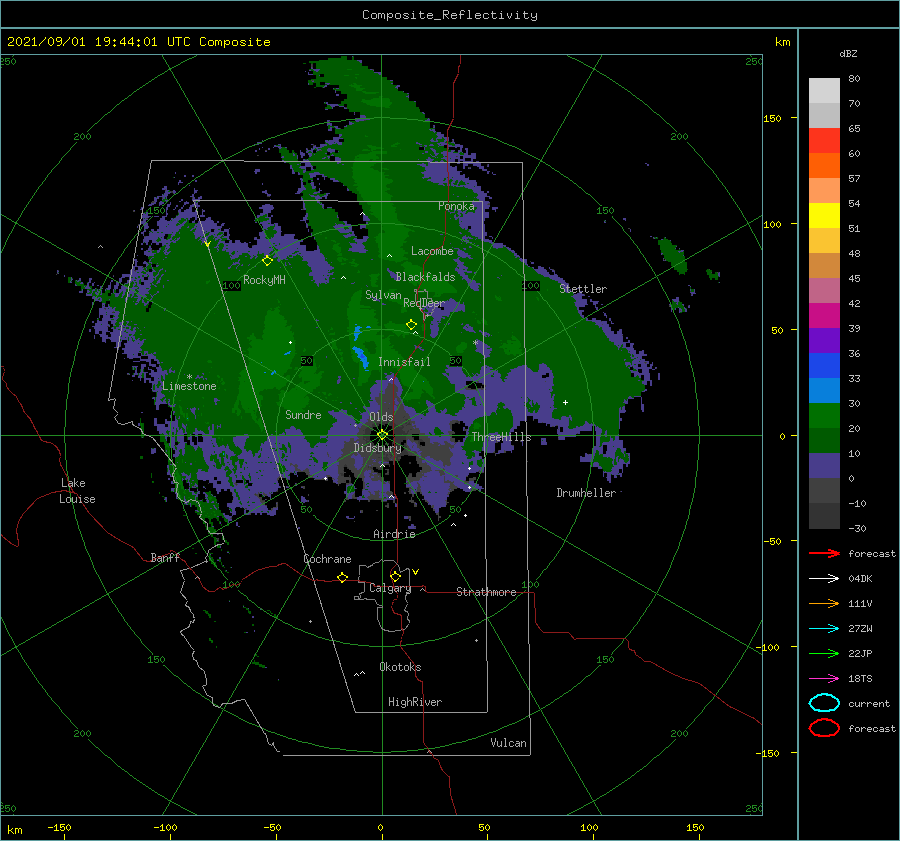Click the Cochrane city label
Viewport: 900px width, 841px height.
(x=327, y=559)
